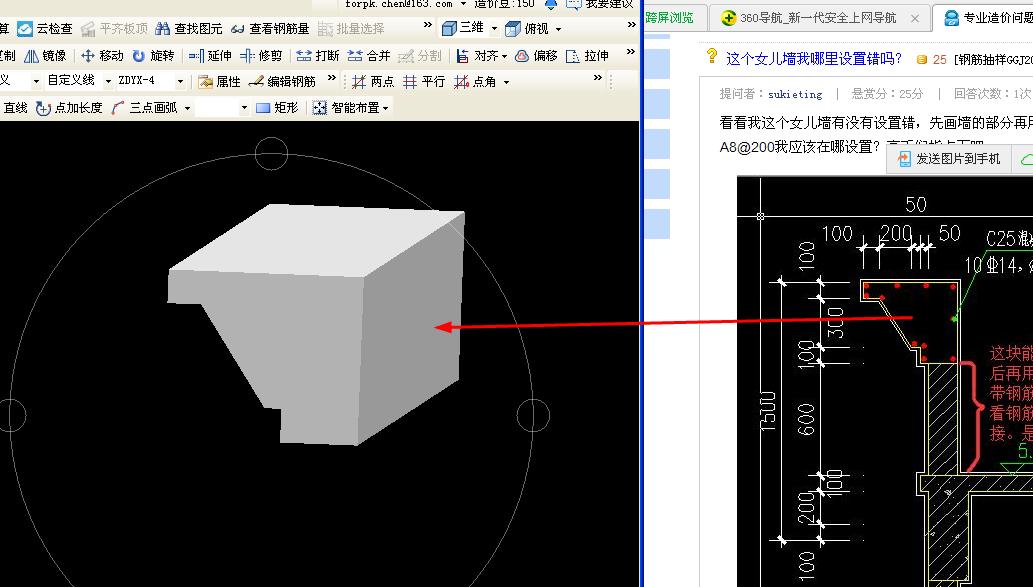This screenshot has height=587, width=1033.
Task: Switch to 三维 3D view
Action: click(462, 28)
